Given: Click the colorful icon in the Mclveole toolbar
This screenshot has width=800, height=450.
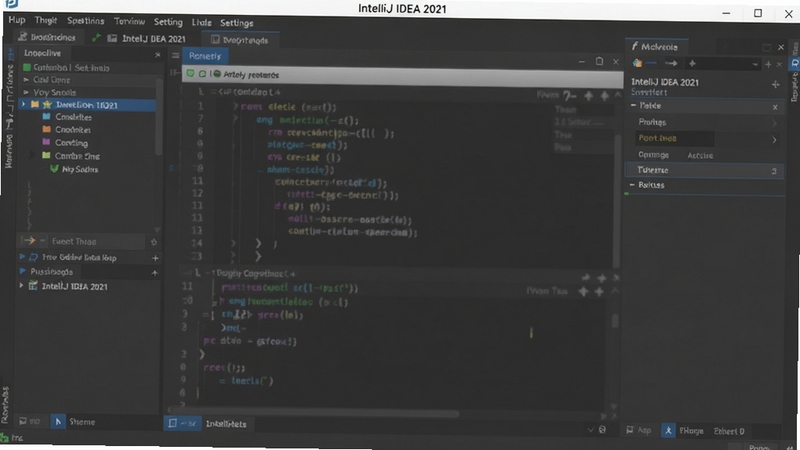Looking at the screenshot, I should [637, 63].
